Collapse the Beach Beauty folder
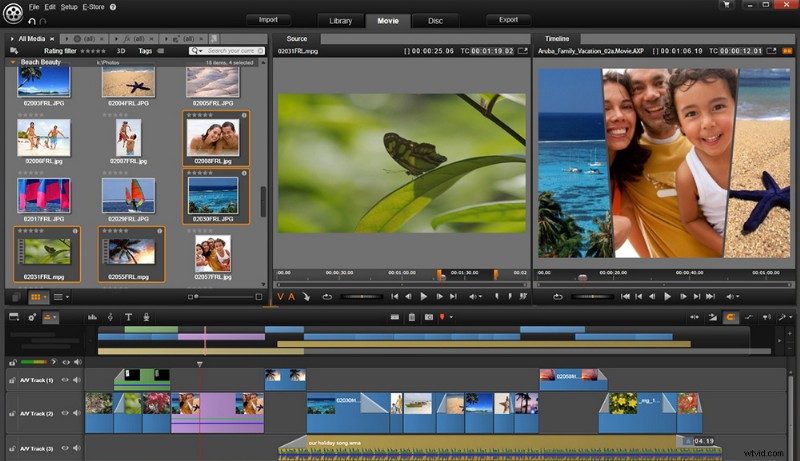Image resolution: width=800 pixels, height=461 pixels. [13, 62]
